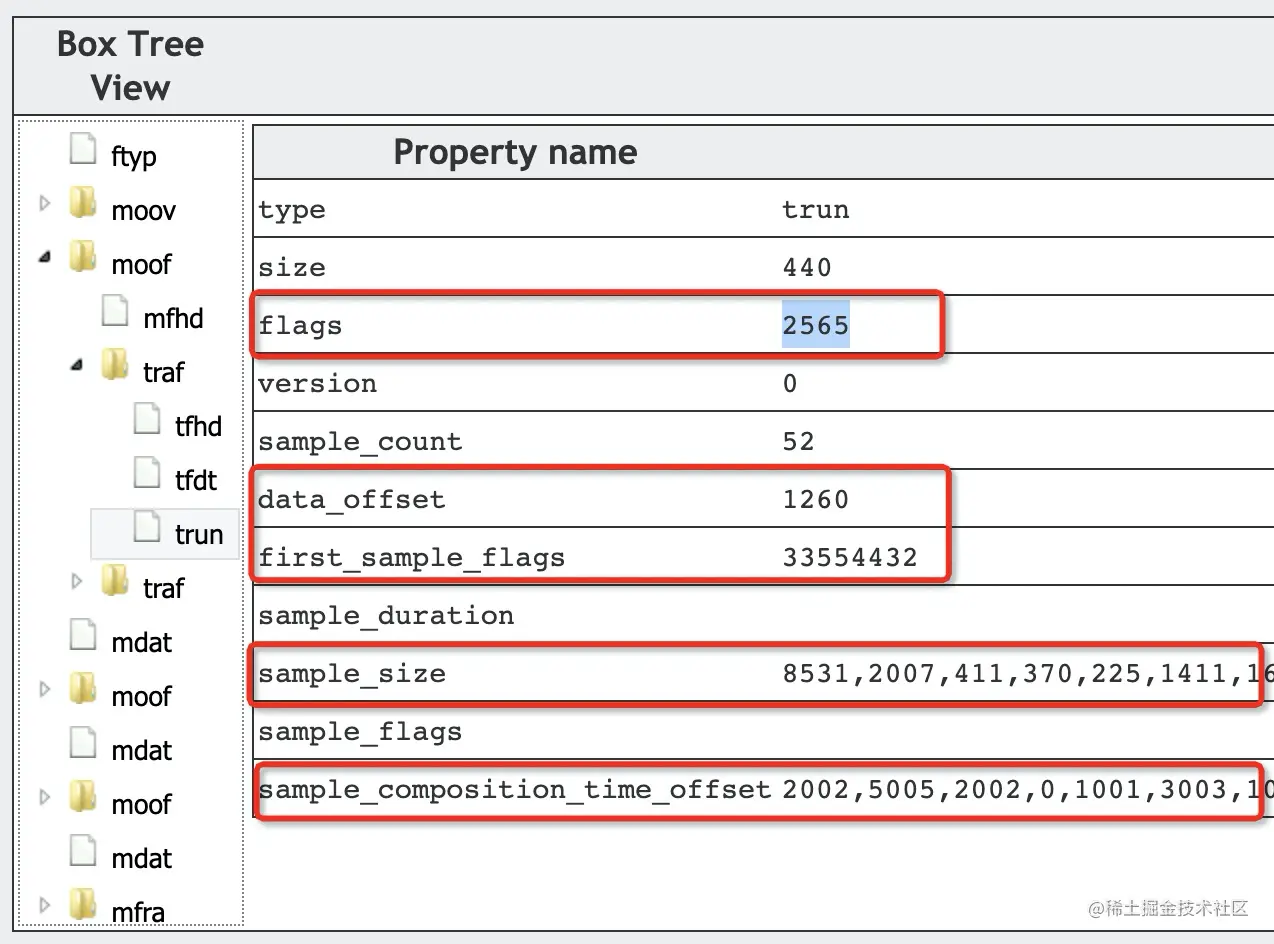The width and height of the screenshot is (1274, 944).
Task: Click the 'trun' value in type row
Action: [816, 210]
